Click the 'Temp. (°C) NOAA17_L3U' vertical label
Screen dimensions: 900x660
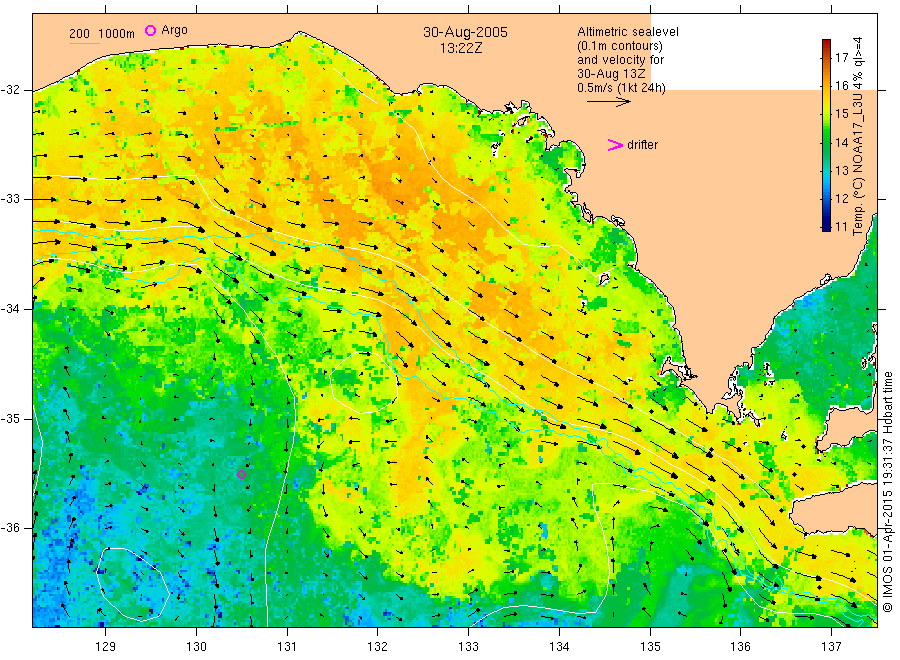(858, 158)
